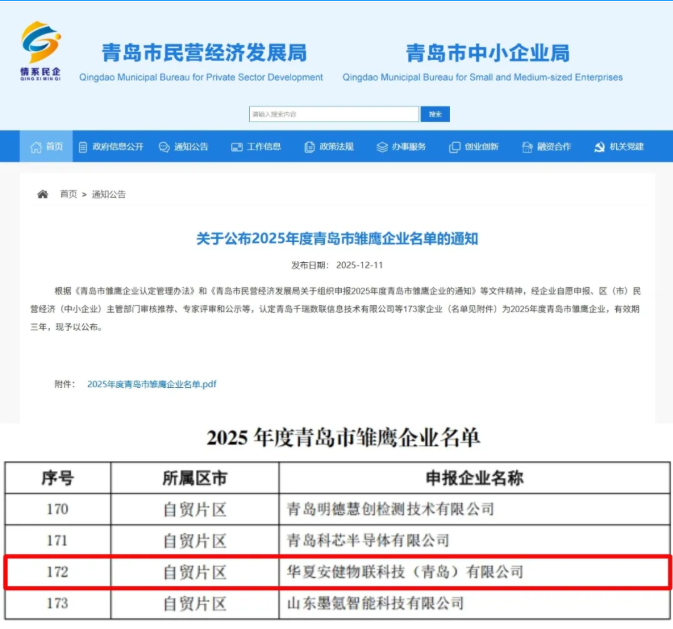Click the 情系民企 site logo

click(41, 49)
